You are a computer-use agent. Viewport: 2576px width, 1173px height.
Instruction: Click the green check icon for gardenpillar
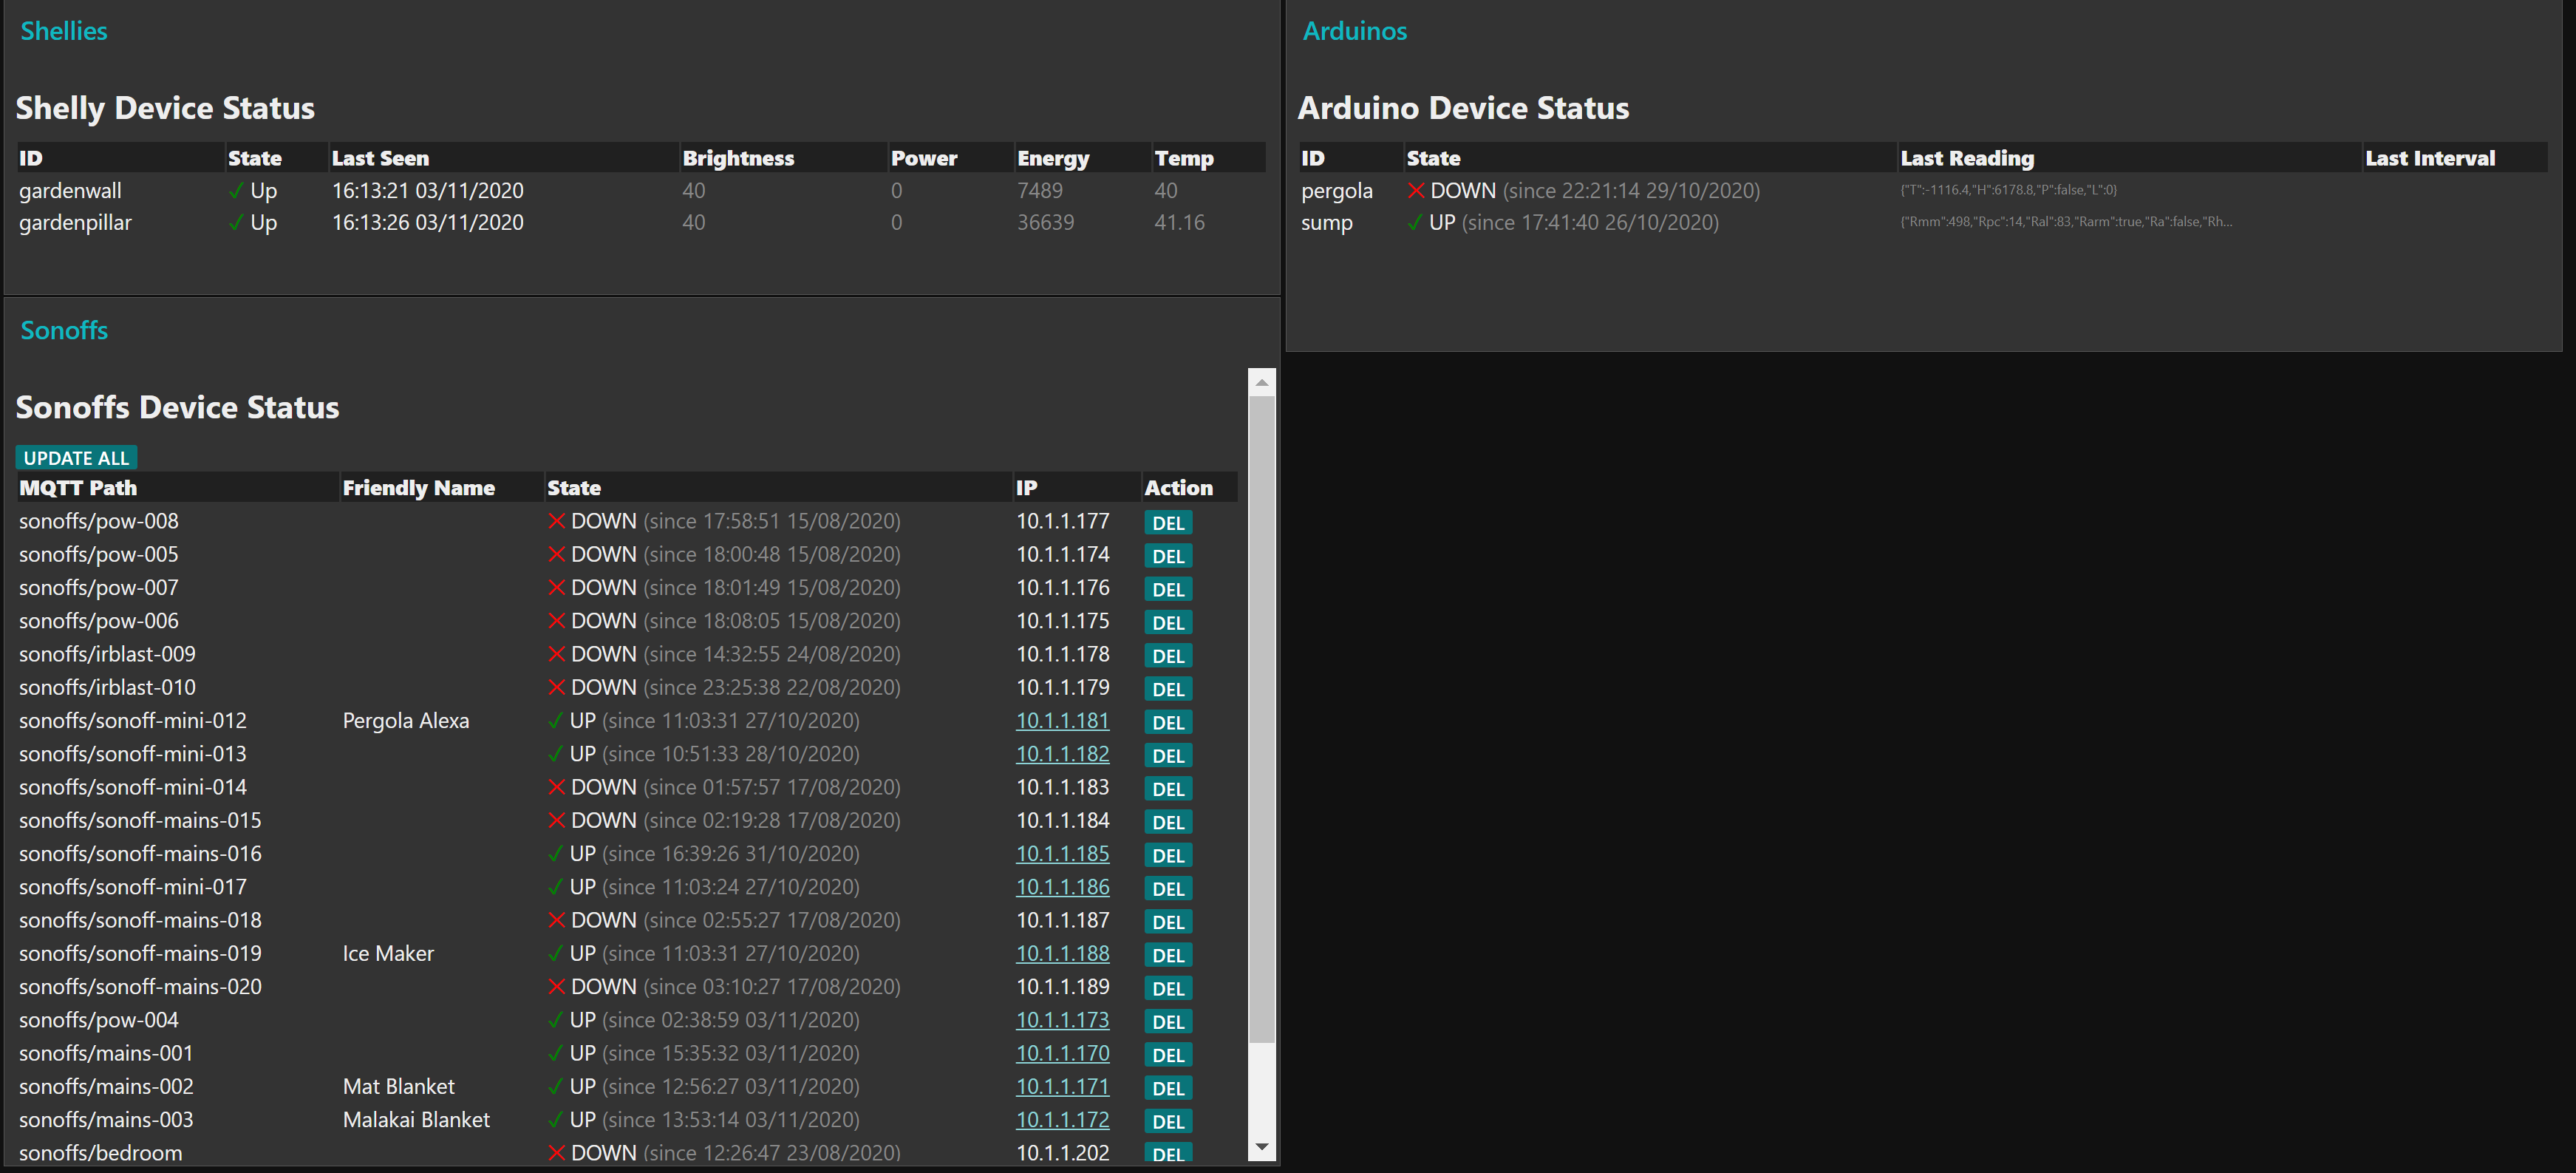tap(236, 222)
